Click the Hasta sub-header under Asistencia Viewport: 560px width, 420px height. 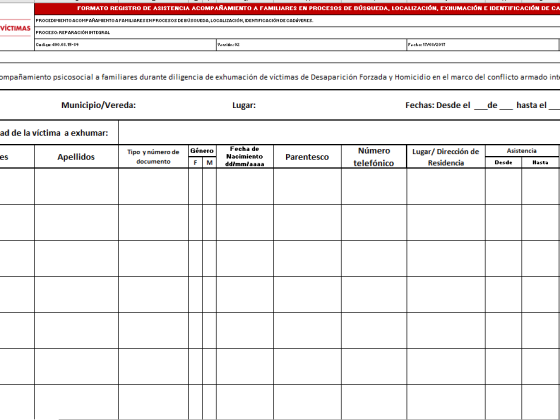(540, 162)
